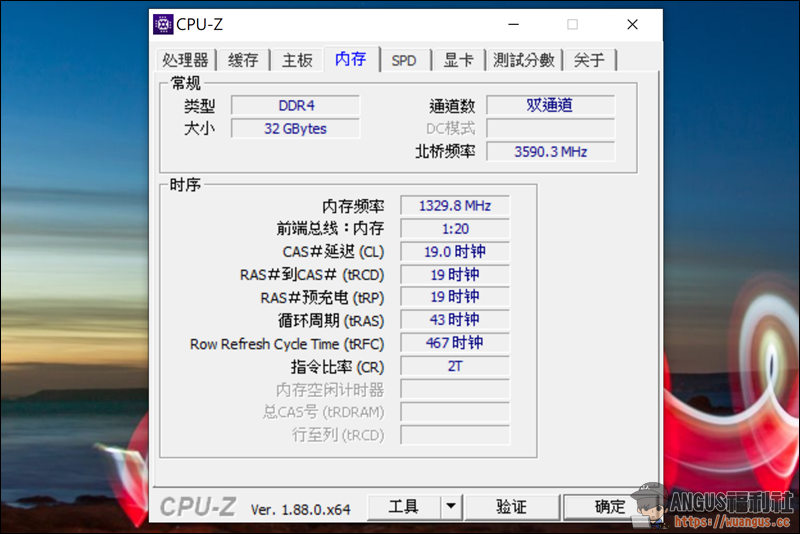Switch to the SPD tab
Screen dimensions: 800x534
(404, 60)
